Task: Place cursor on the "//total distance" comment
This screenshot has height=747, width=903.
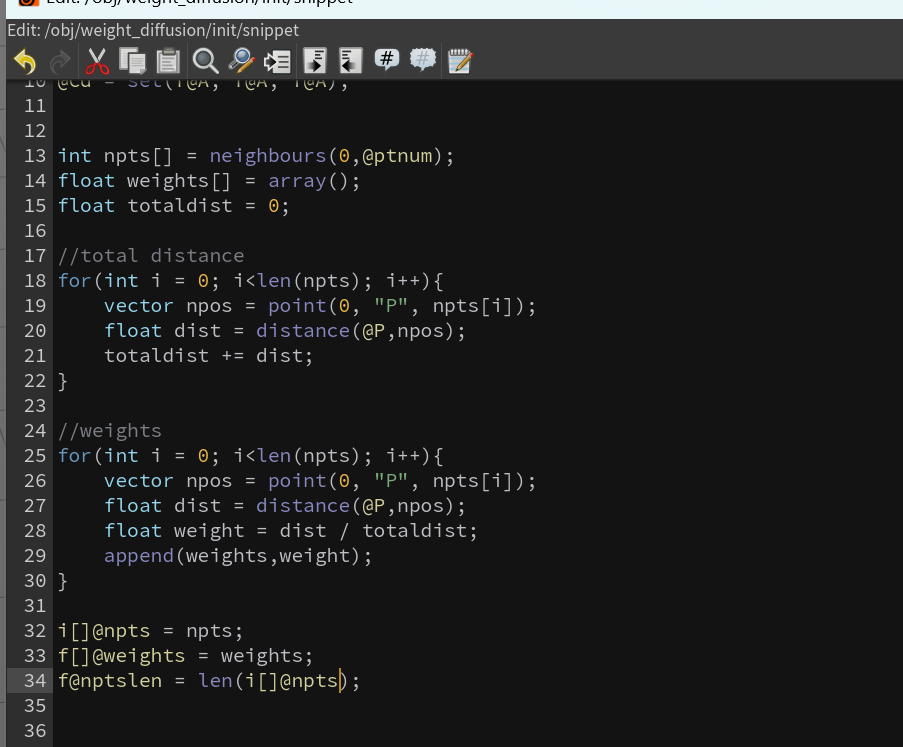Action: [x=151, y=256]
